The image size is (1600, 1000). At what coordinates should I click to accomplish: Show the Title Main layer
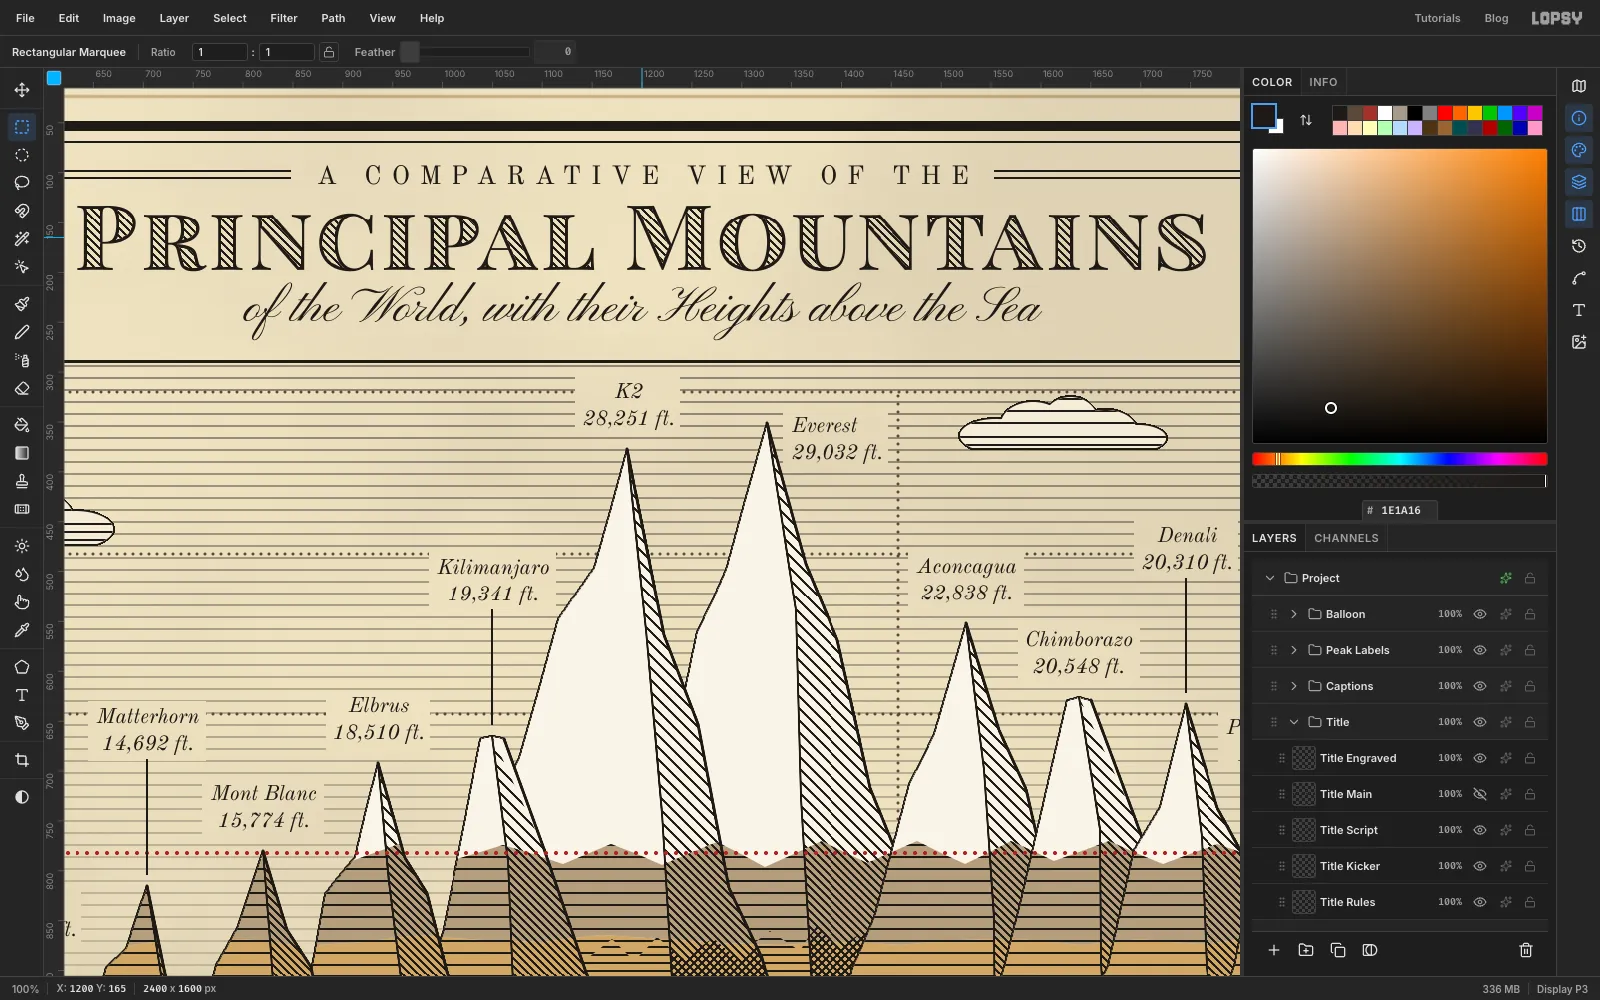coord(1480,794)
